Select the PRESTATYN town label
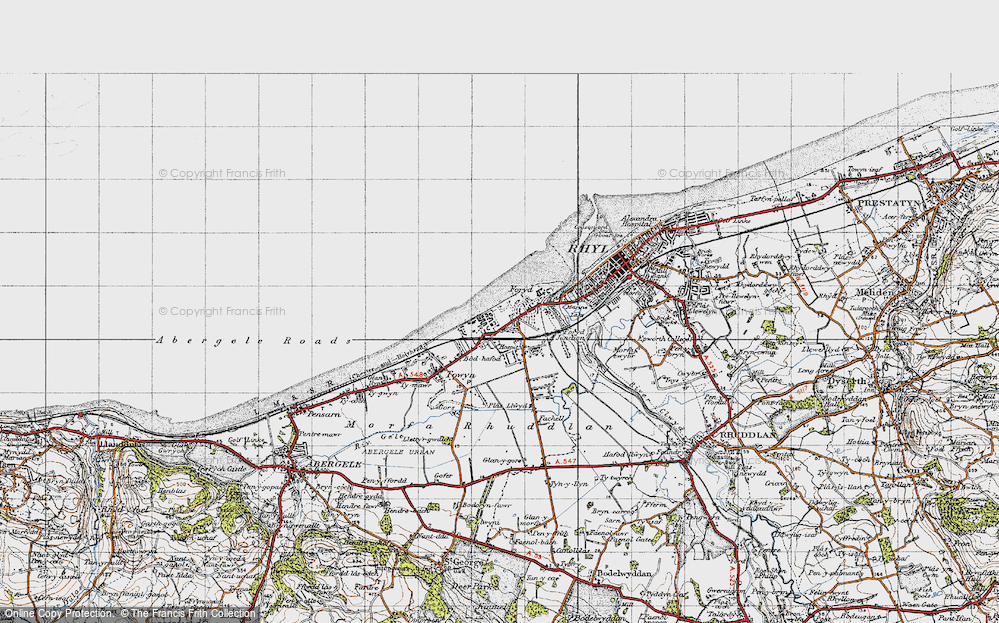 [890, 203]
